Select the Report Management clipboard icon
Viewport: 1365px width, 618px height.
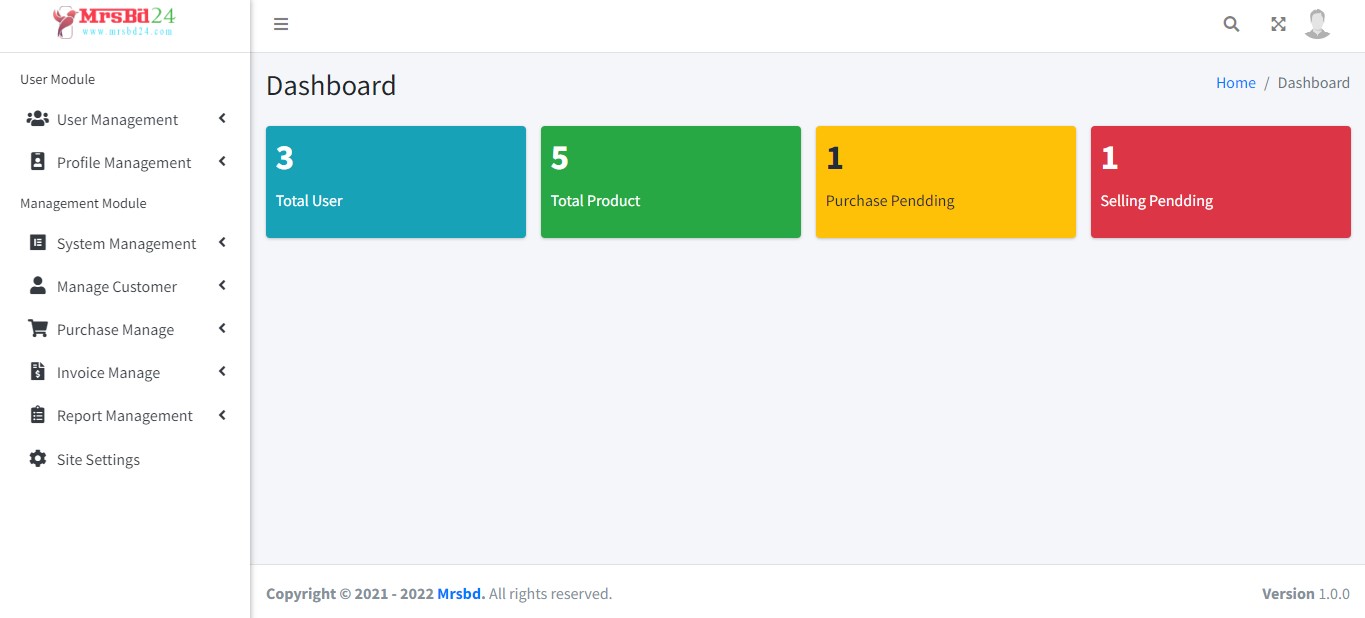point(37,414)
